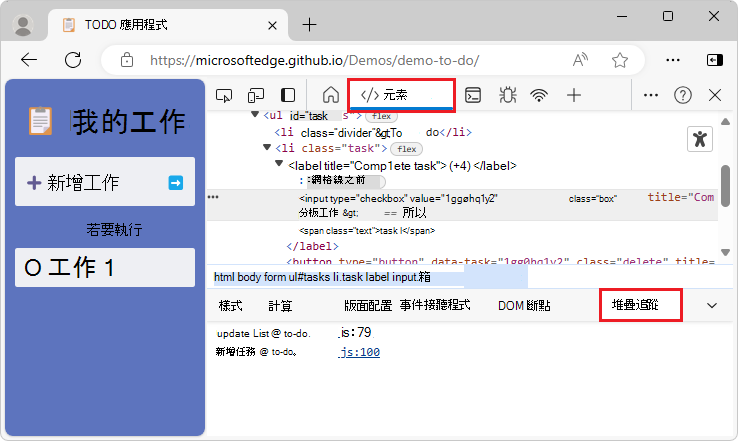Add more tools with plus icon
Image resolution: width=738 pixels, height=441 pixels.
click(574, 95)
